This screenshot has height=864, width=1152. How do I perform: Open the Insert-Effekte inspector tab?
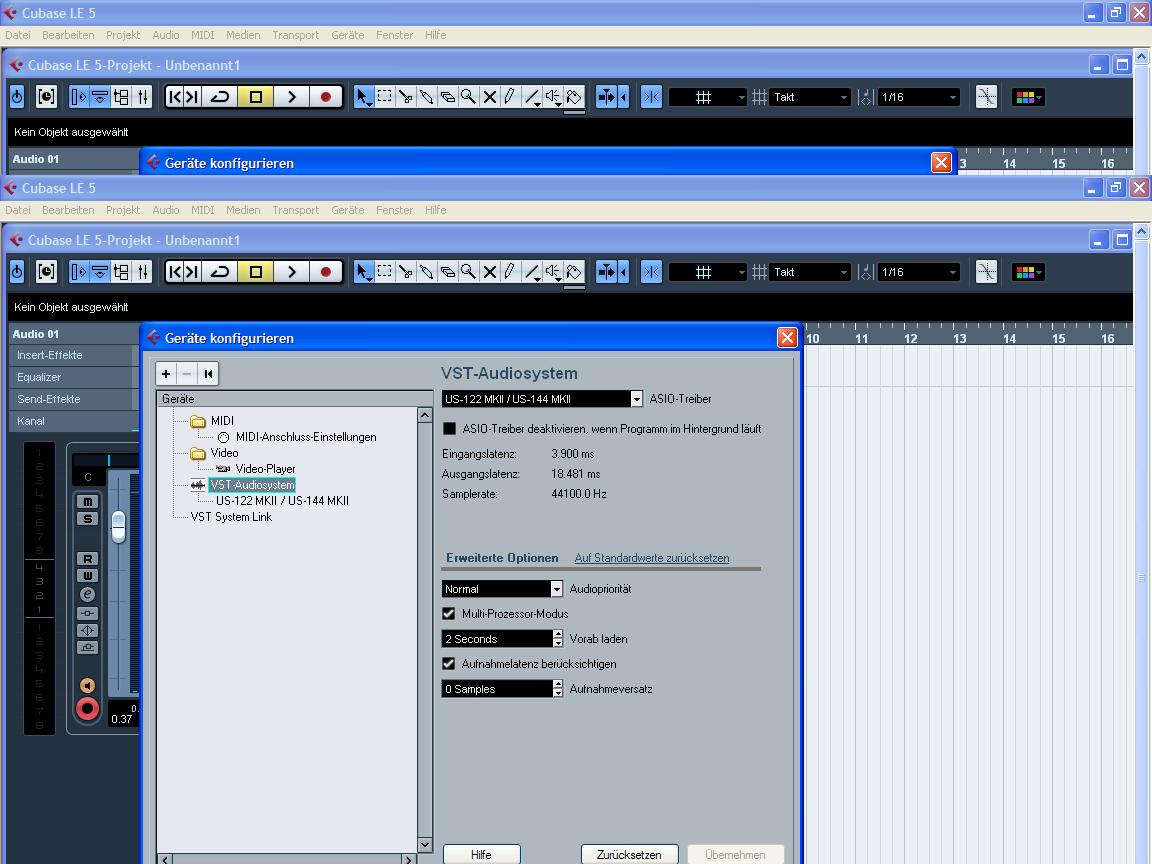[x=73, y=356]
